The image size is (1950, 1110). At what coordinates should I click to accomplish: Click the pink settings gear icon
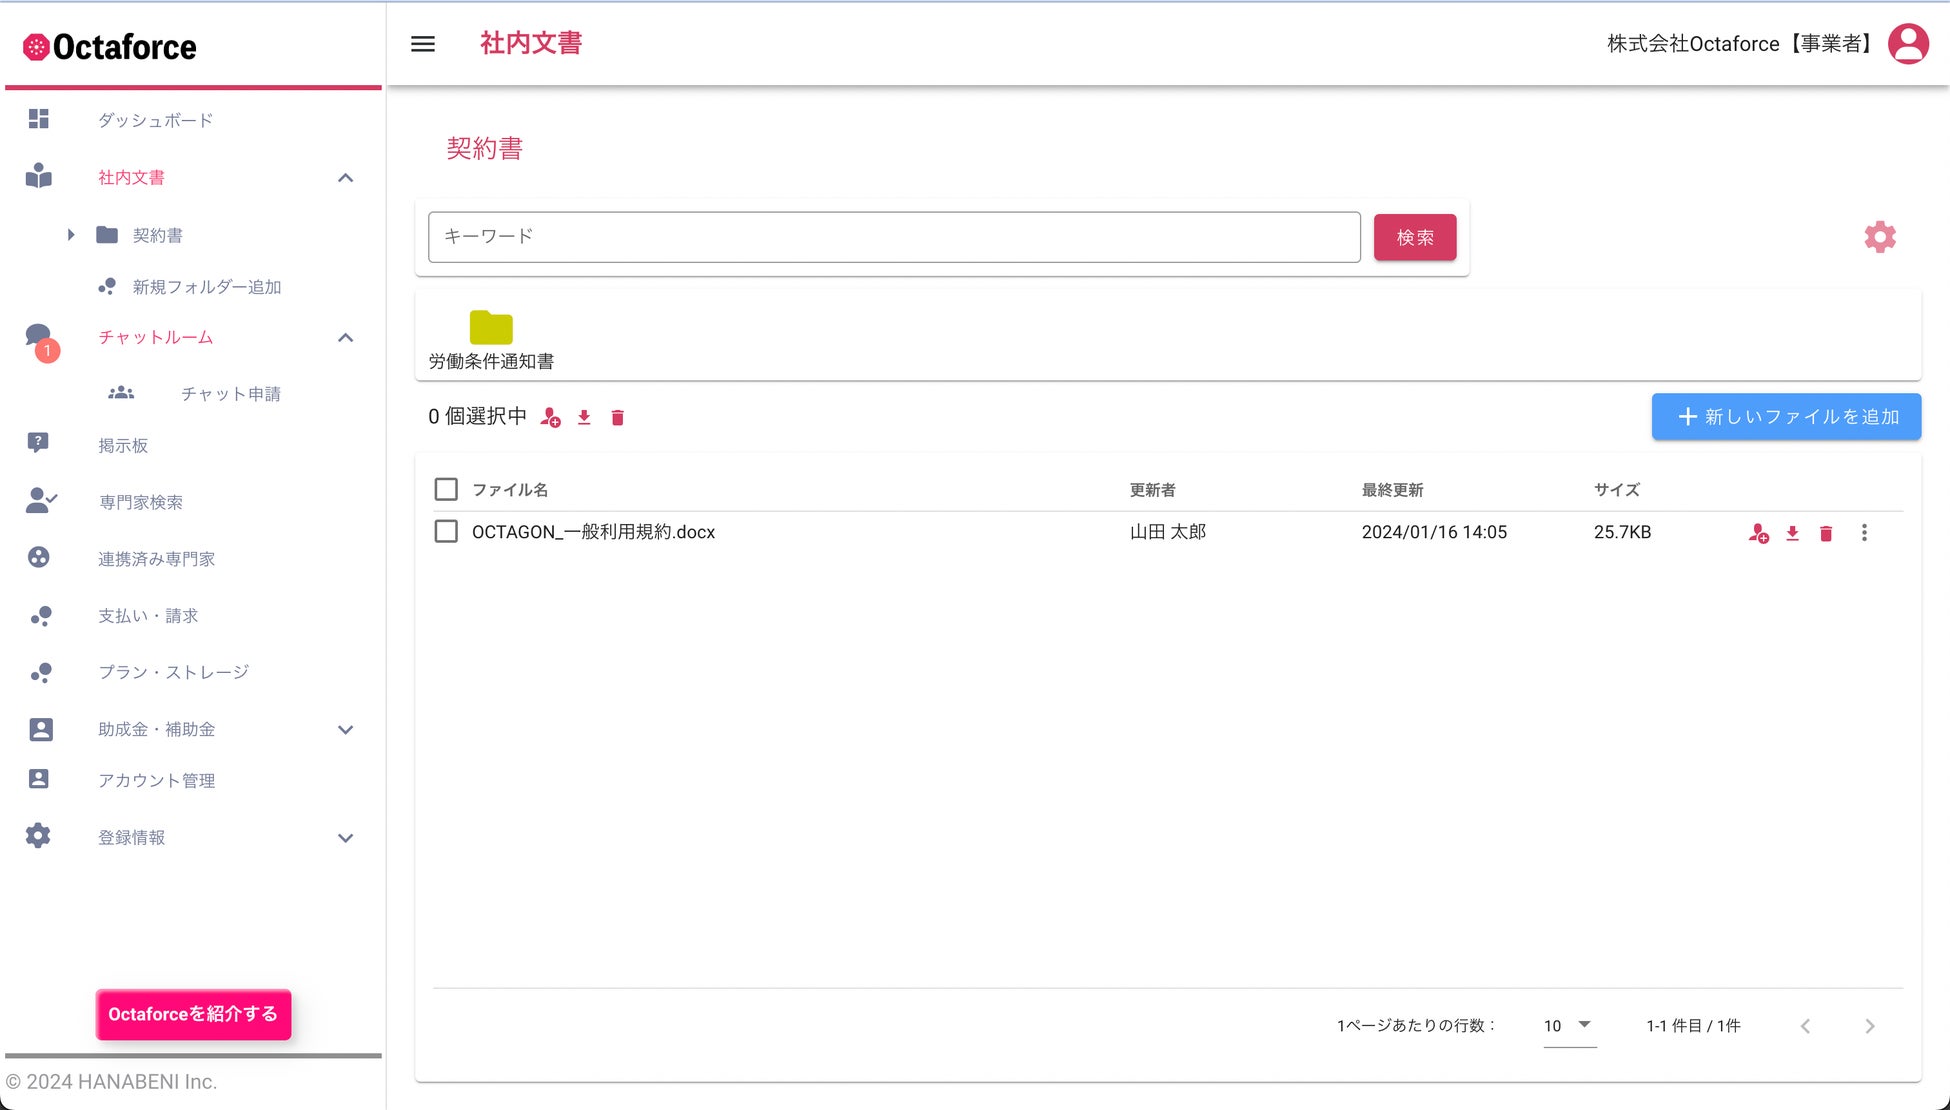pos(1880,237)
